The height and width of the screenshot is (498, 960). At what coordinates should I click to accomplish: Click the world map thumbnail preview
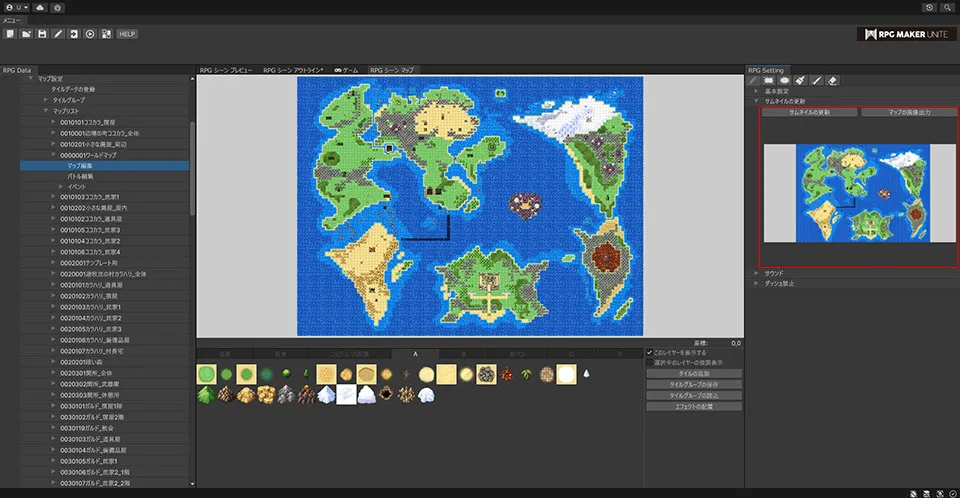point(862,192)
